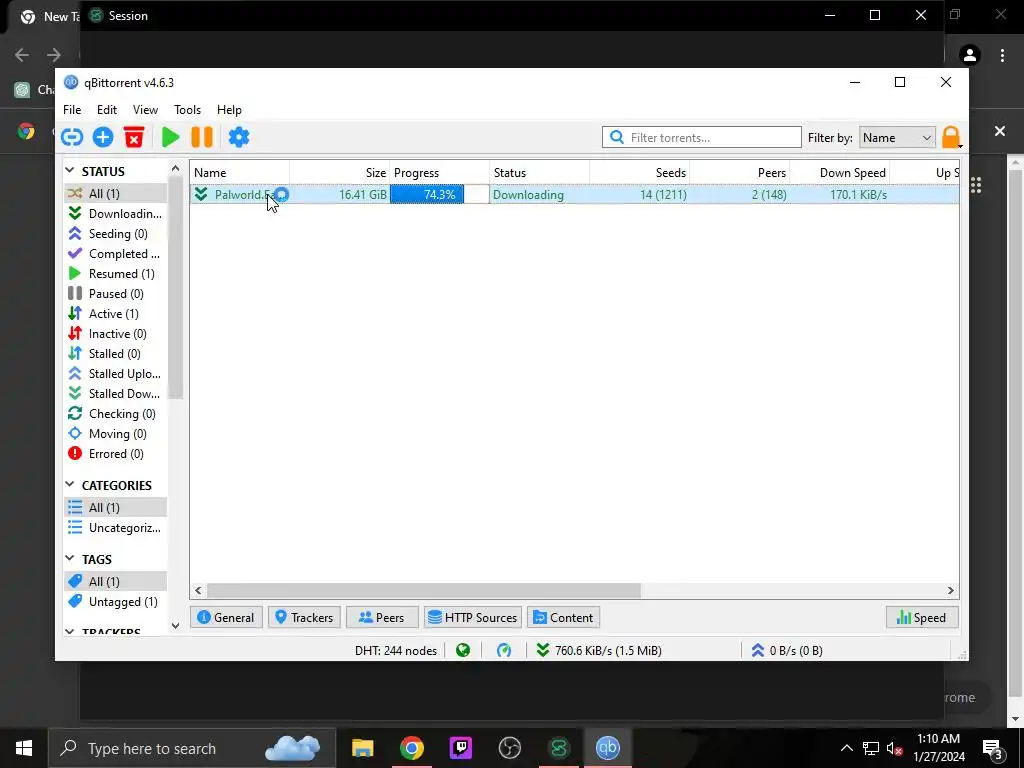Click the Filter torrents search field
This screenshot has height=768, width=1024.
click(x=701, y=137)
